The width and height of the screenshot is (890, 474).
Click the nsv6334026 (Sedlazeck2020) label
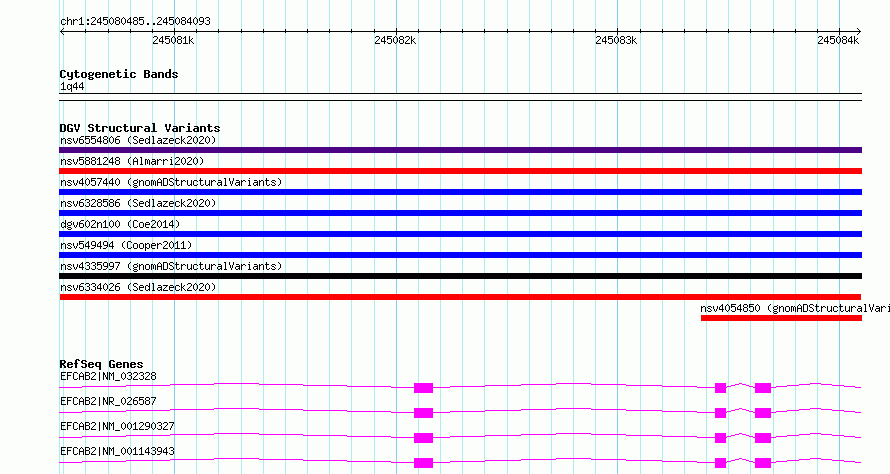tap(138, 287)
